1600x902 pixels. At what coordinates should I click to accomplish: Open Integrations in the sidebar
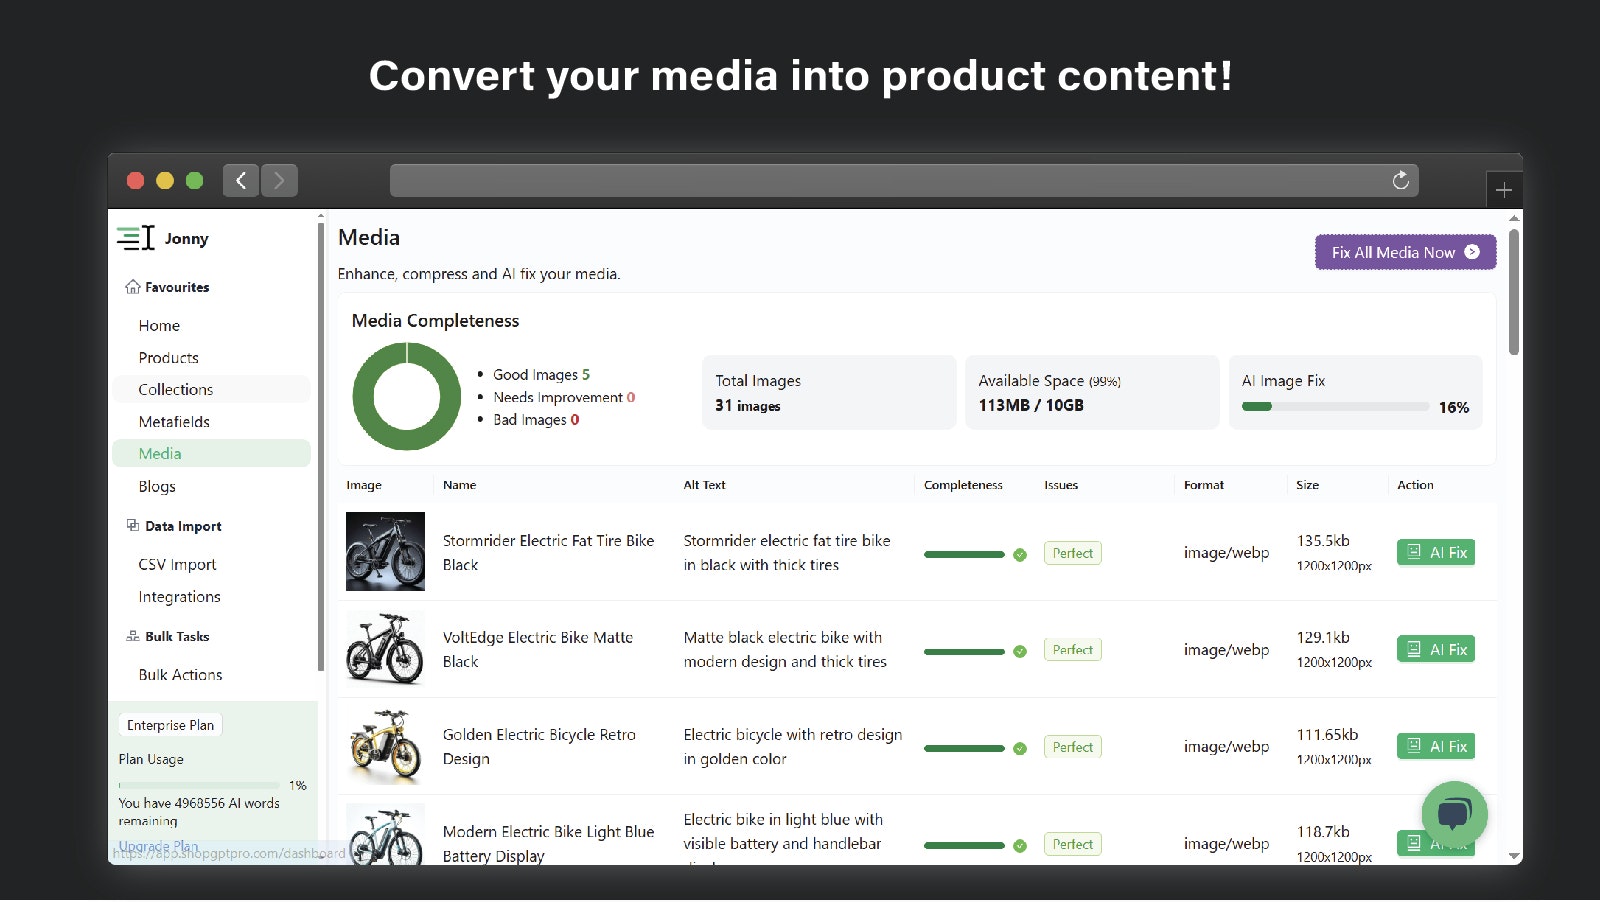[x=179, y=597]
